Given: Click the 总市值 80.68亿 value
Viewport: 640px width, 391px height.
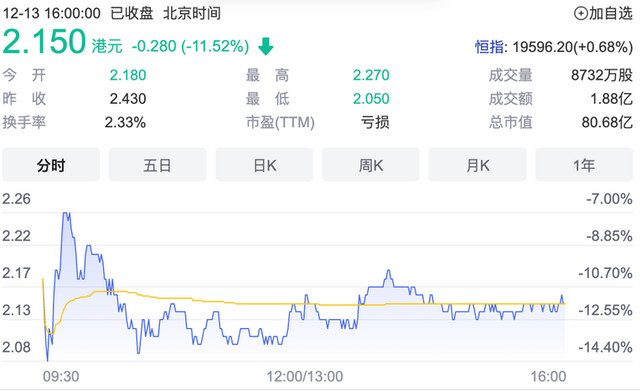Looking at the screenshot, I should click(x=607, y=122).
